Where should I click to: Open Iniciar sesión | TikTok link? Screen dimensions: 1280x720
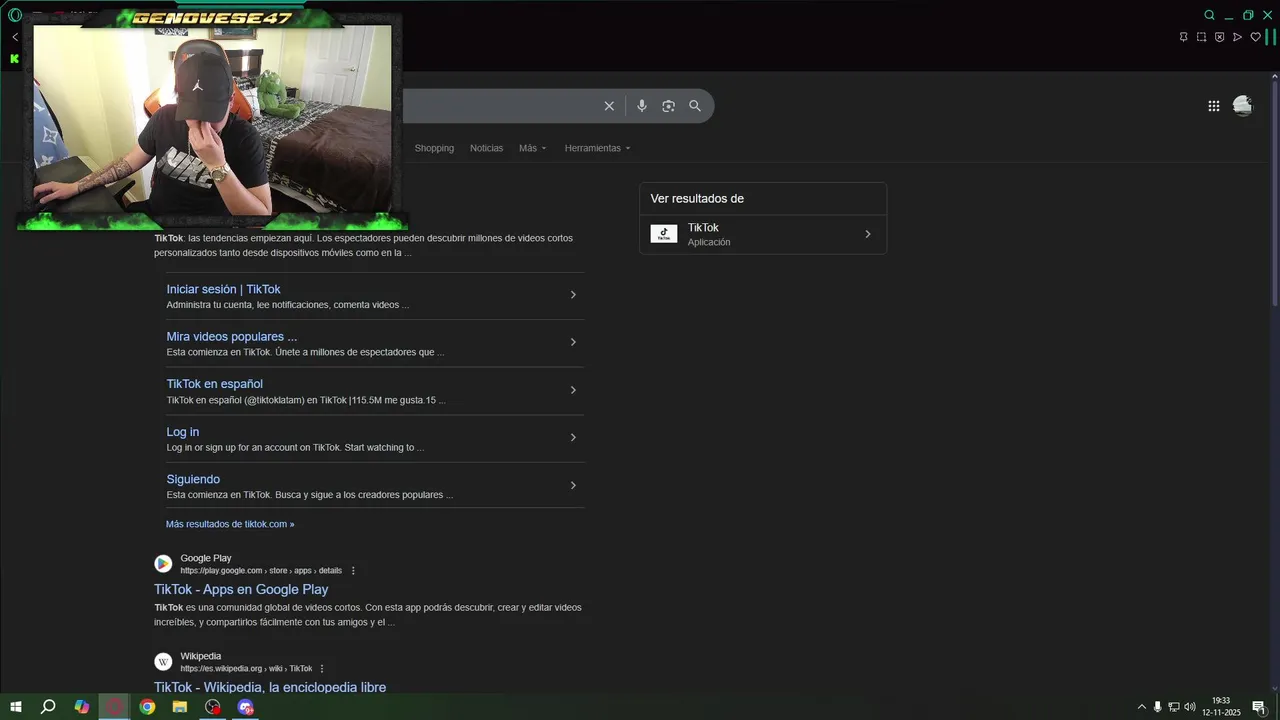tap(223, 289)
